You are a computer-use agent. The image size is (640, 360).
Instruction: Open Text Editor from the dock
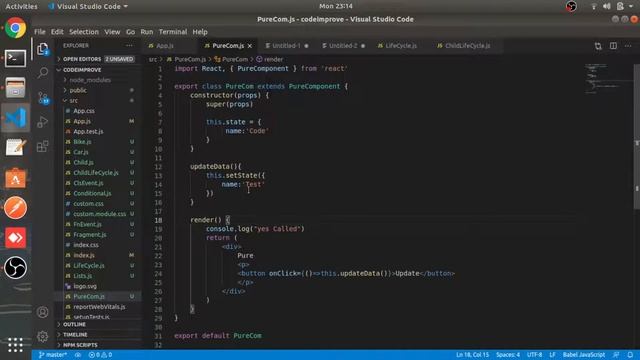(16, 148)
